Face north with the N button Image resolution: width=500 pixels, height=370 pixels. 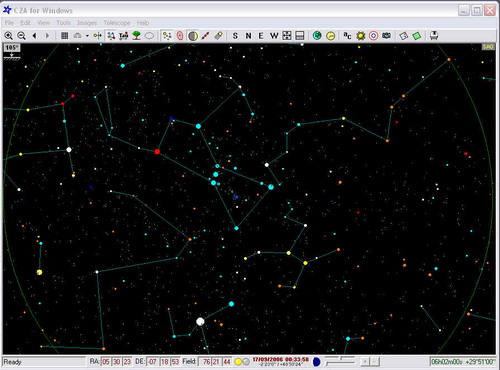(248, 36)
